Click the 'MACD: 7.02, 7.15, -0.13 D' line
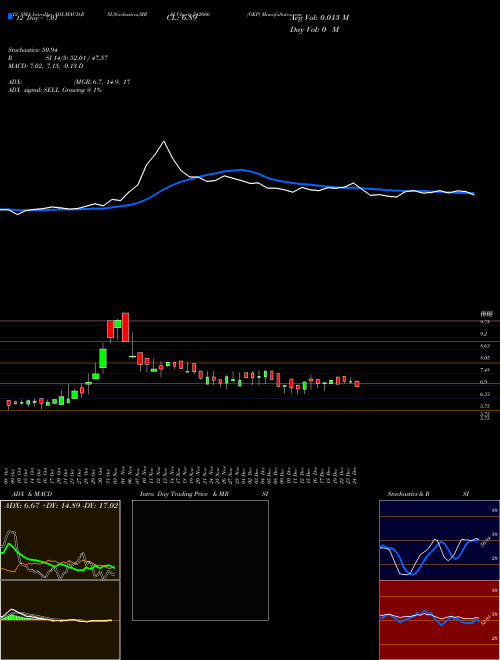The width and height of the screenshot is (500, 660). pos(45,66)
